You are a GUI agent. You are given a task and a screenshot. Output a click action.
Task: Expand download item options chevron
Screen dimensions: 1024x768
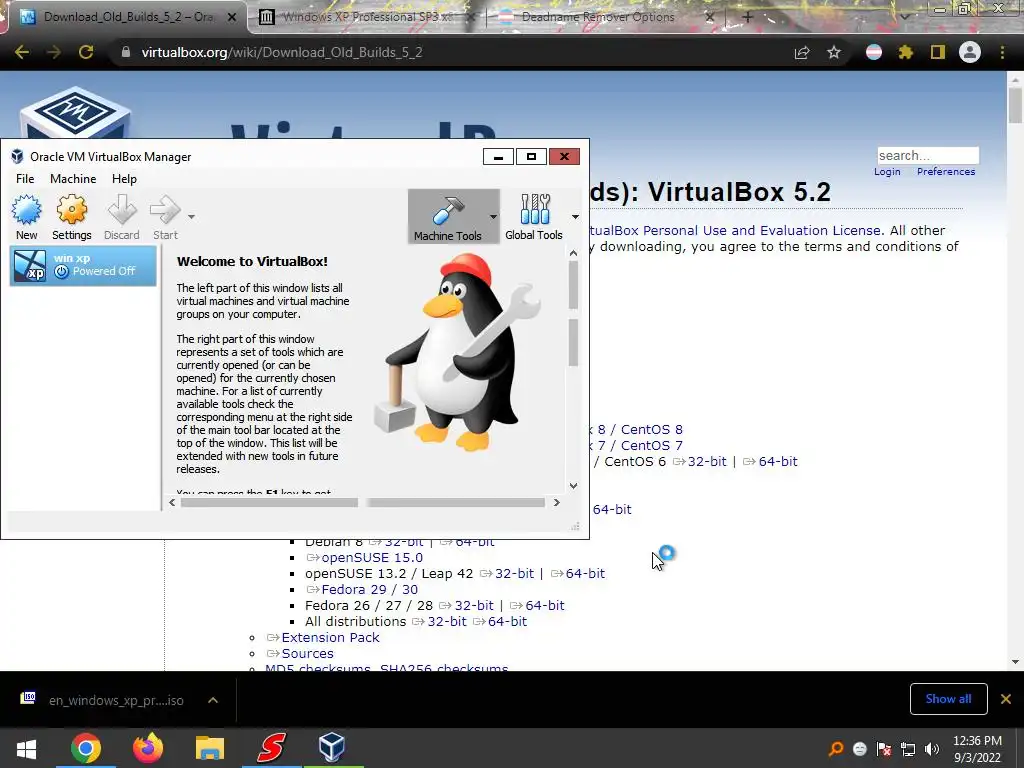[x=213, y=700]
